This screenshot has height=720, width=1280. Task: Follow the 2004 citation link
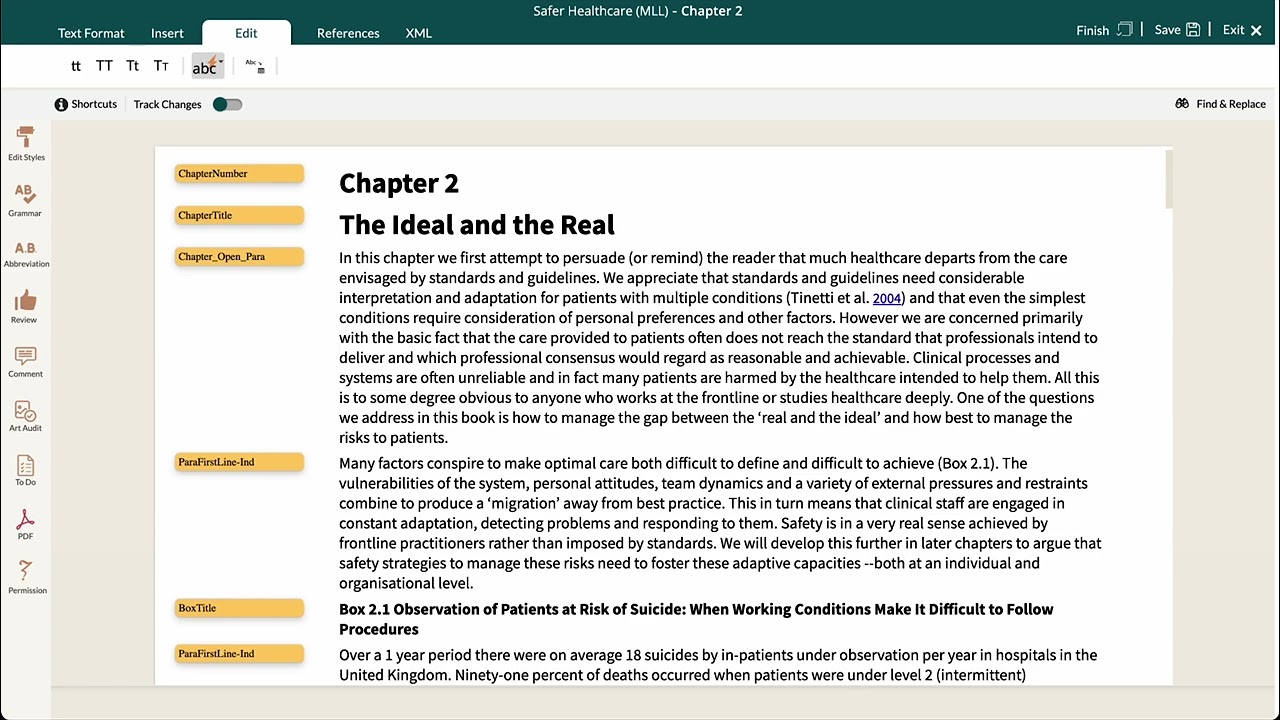point(887,298)
